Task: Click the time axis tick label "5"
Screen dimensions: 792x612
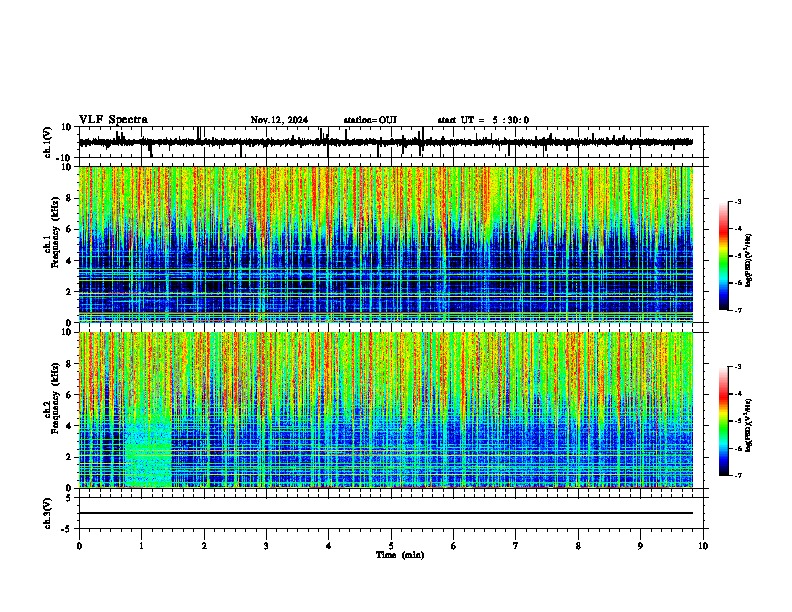Action: coord(391,546)
